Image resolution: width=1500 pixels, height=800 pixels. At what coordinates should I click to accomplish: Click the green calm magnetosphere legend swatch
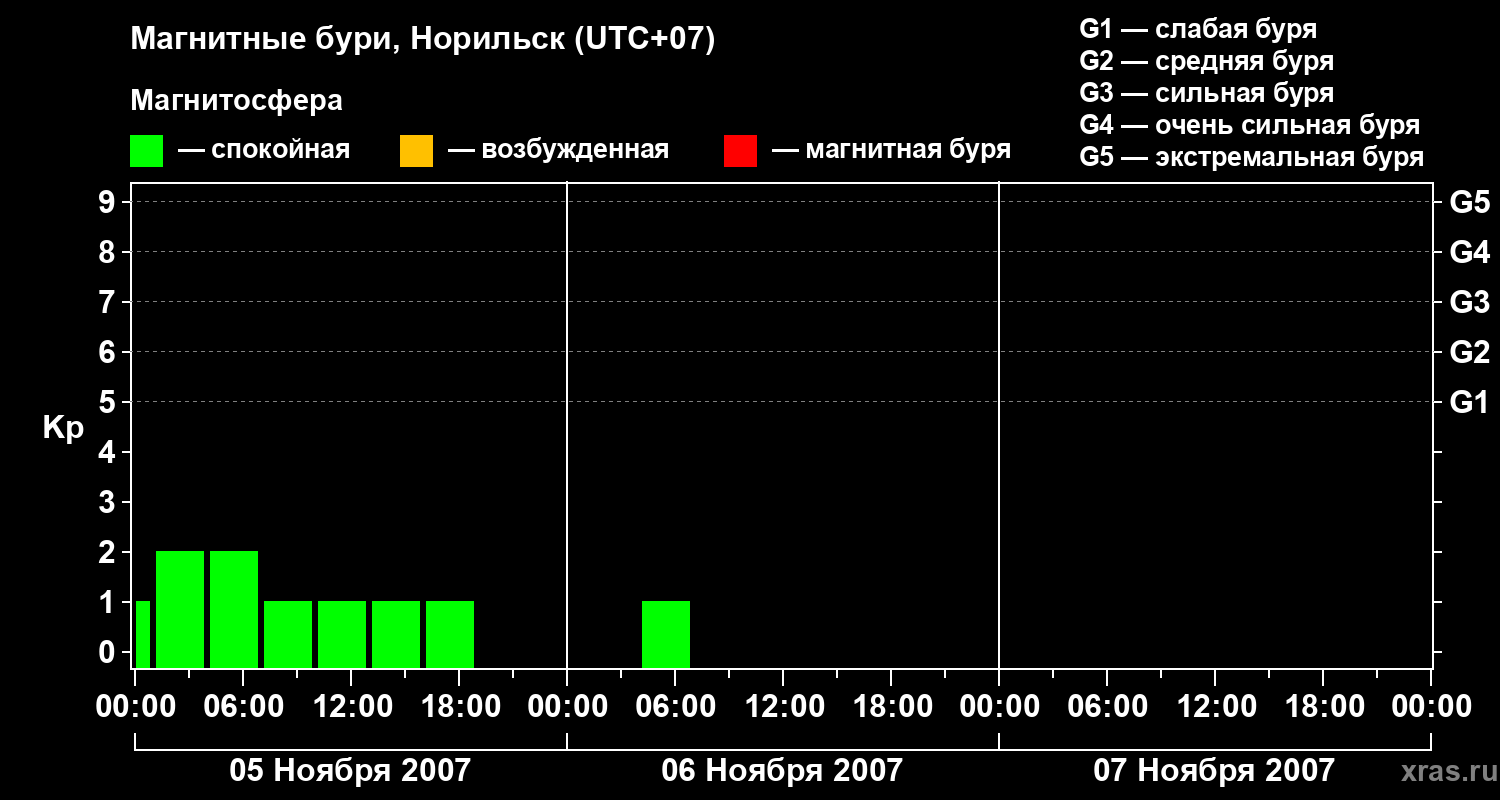pyautogui.click(x=147, y=151)
